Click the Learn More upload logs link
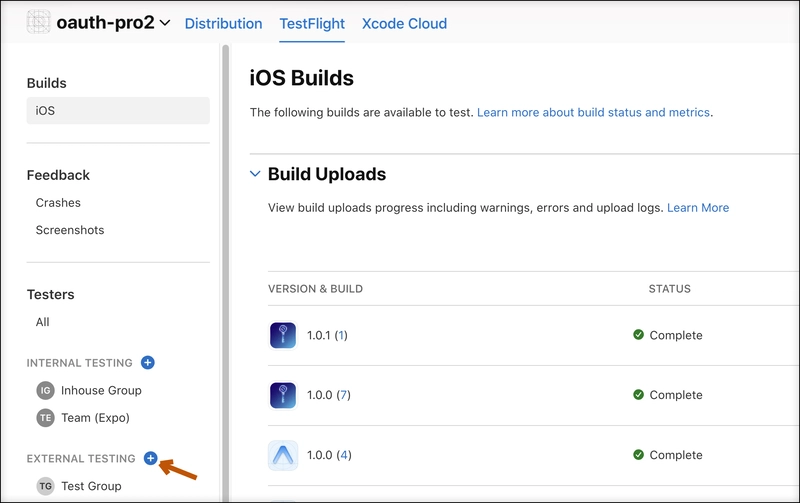800x503 pixels. 698,208
